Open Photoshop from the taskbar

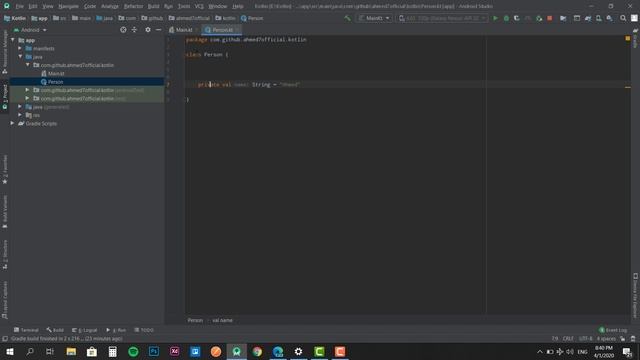[154, 351]
